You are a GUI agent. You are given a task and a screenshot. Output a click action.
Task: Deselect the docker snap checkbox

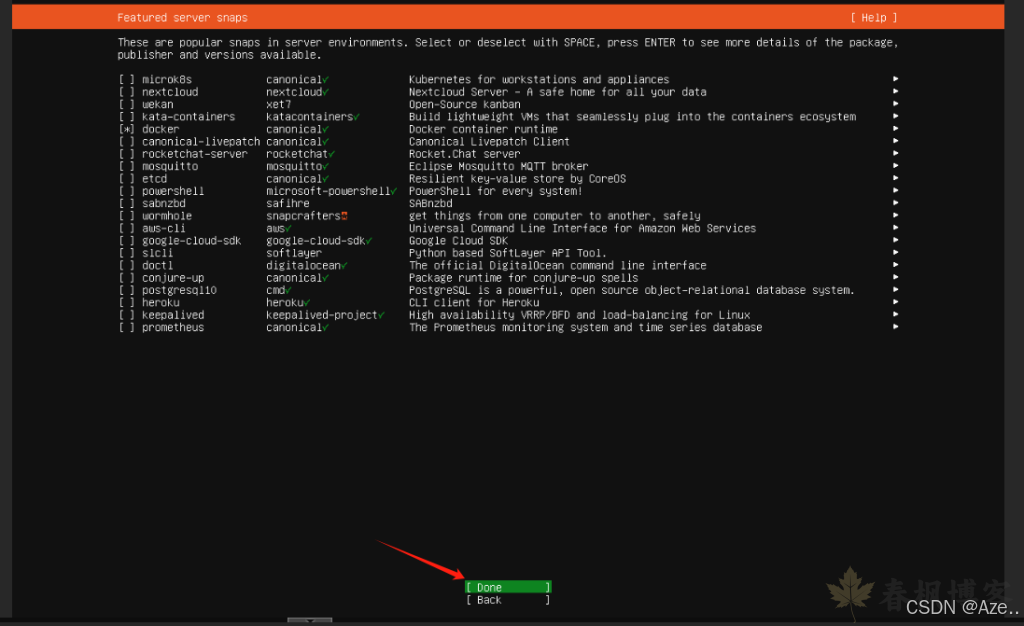(127, 129)
